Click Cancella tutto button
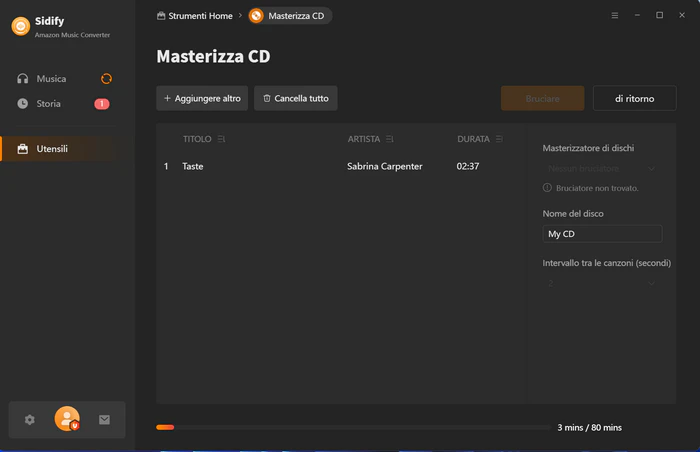 point(296,98)
